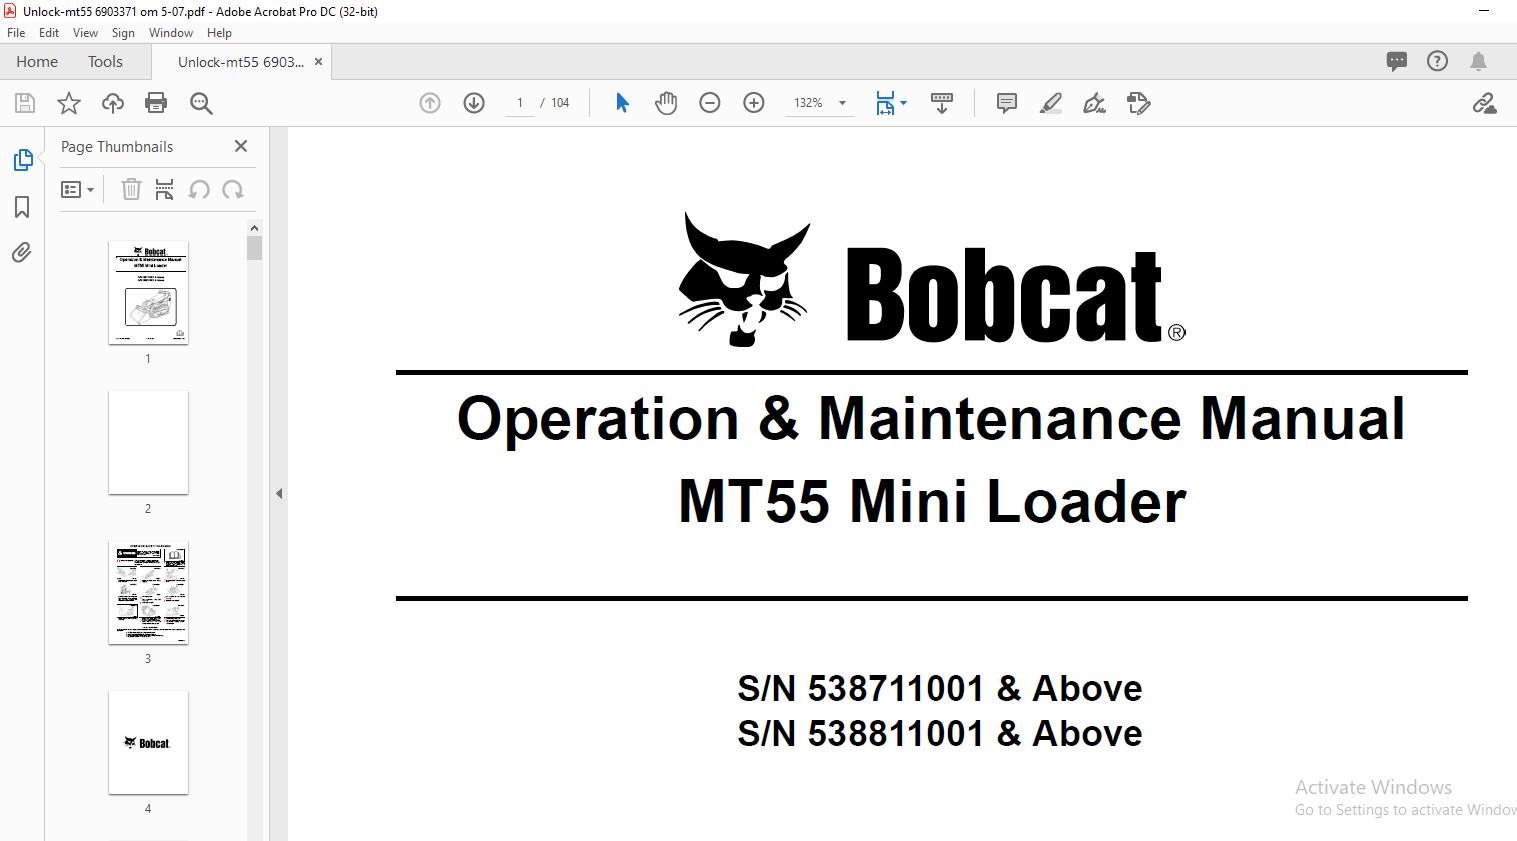Viewport: 1517px width, 841px height.
Task: Click the thumbnail panel scrollbar thumb
Action: pos(254,248)
